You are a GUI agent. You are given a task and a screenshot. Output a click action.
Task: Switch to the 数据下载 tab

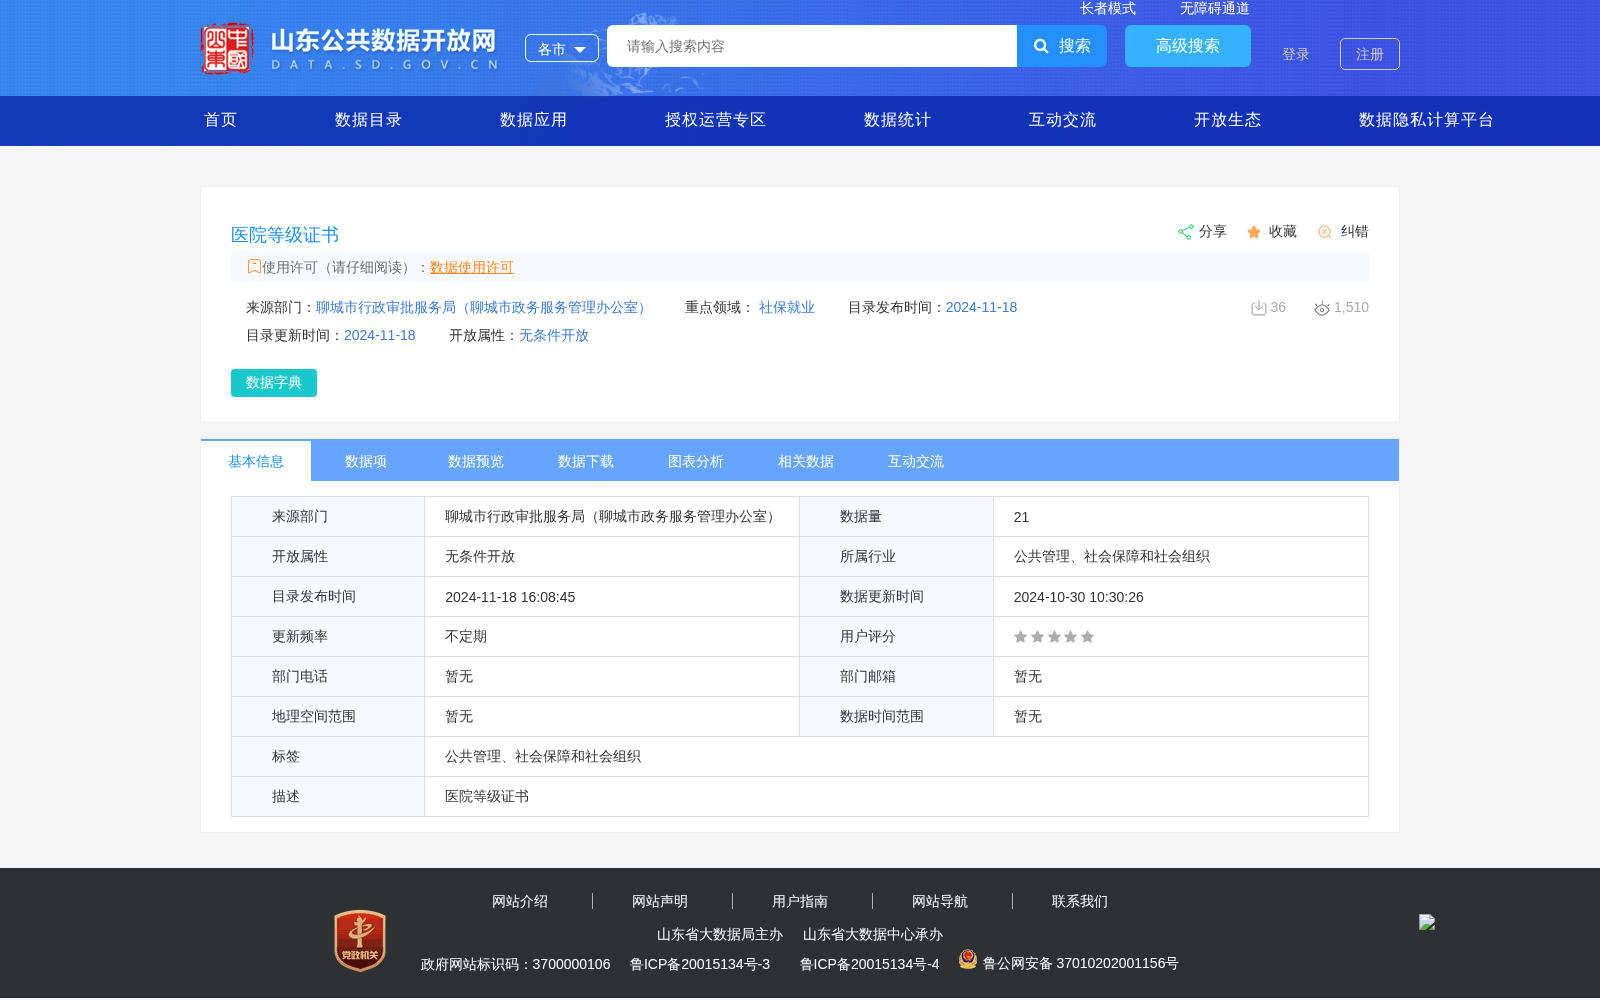click(x=586, y=461)
